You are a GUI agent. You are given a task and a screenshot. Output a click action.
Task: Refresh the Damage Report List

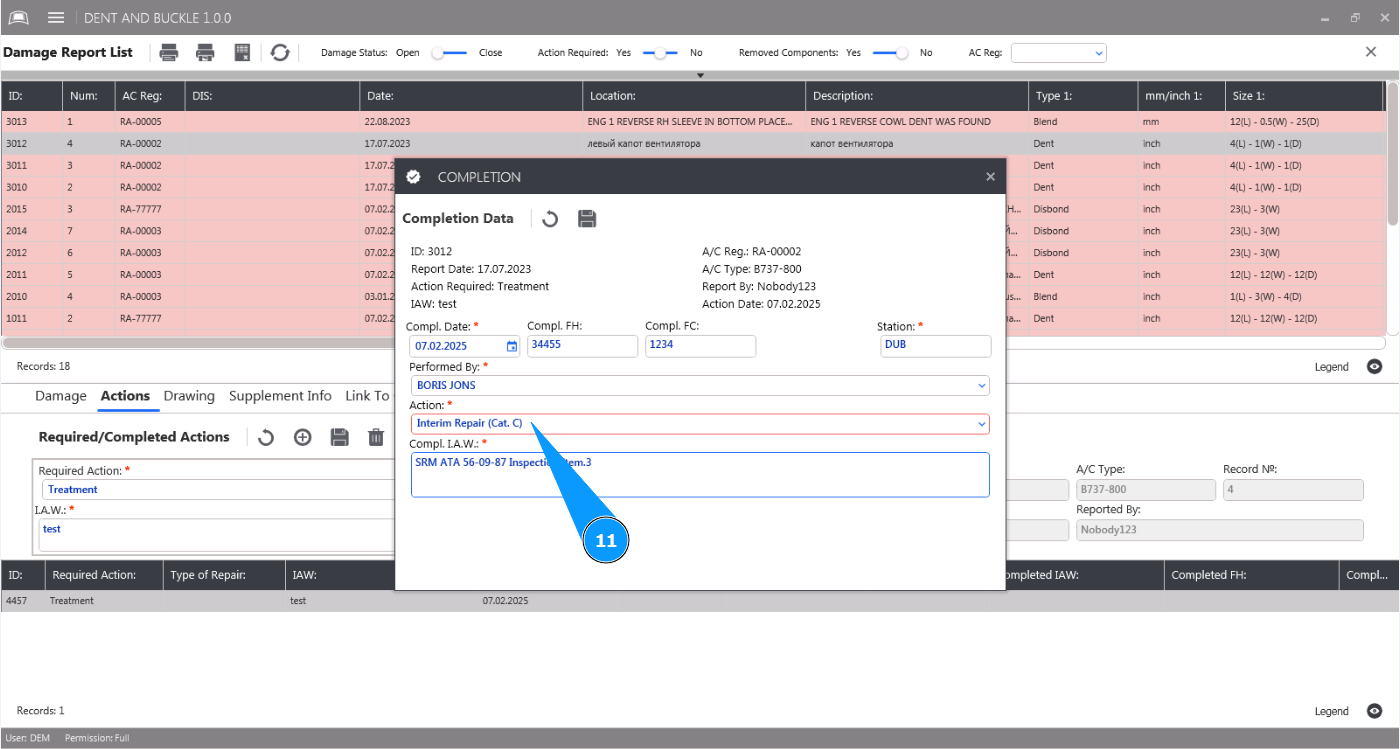click(280, 53)
